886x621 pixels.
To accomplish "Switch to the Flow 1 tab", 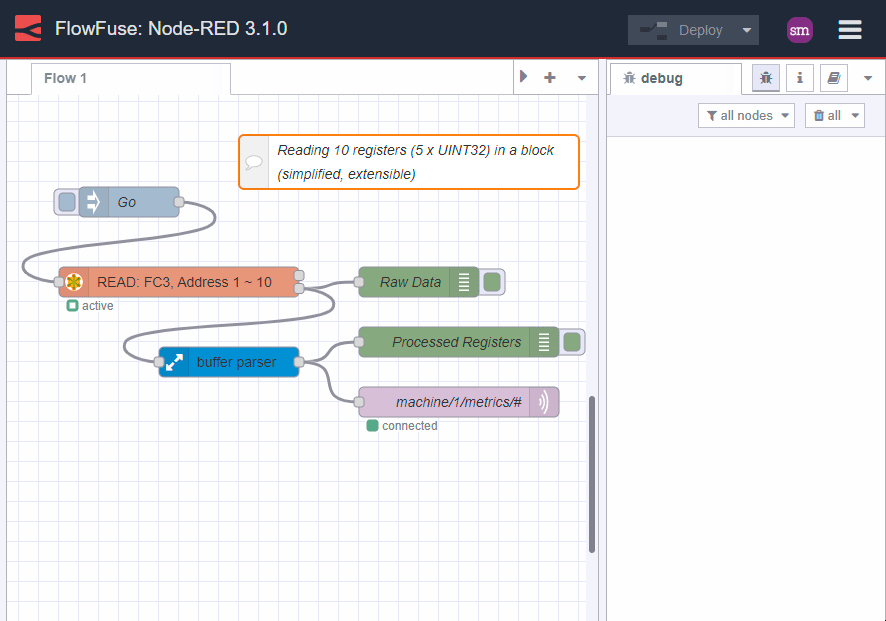I will click(66, 77).
